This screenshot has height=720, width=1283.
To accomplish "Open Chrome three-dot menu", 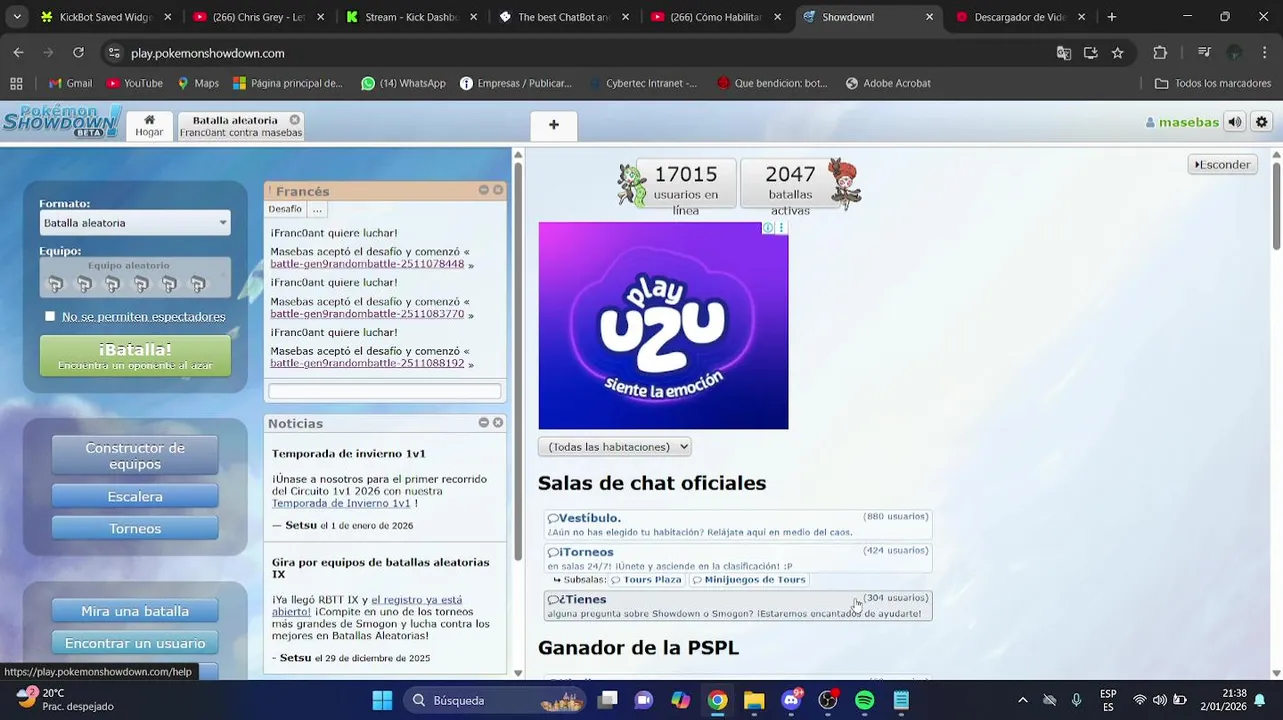I will tap(1265, 53).
